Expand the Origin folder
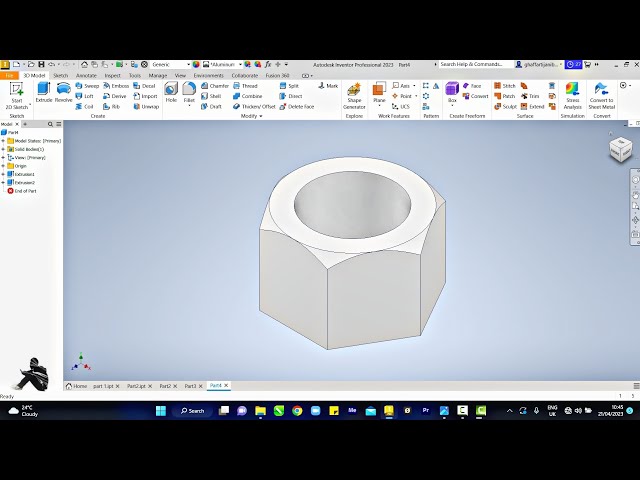The height and width of the screenshot is (480, 640). click(3, 166)
